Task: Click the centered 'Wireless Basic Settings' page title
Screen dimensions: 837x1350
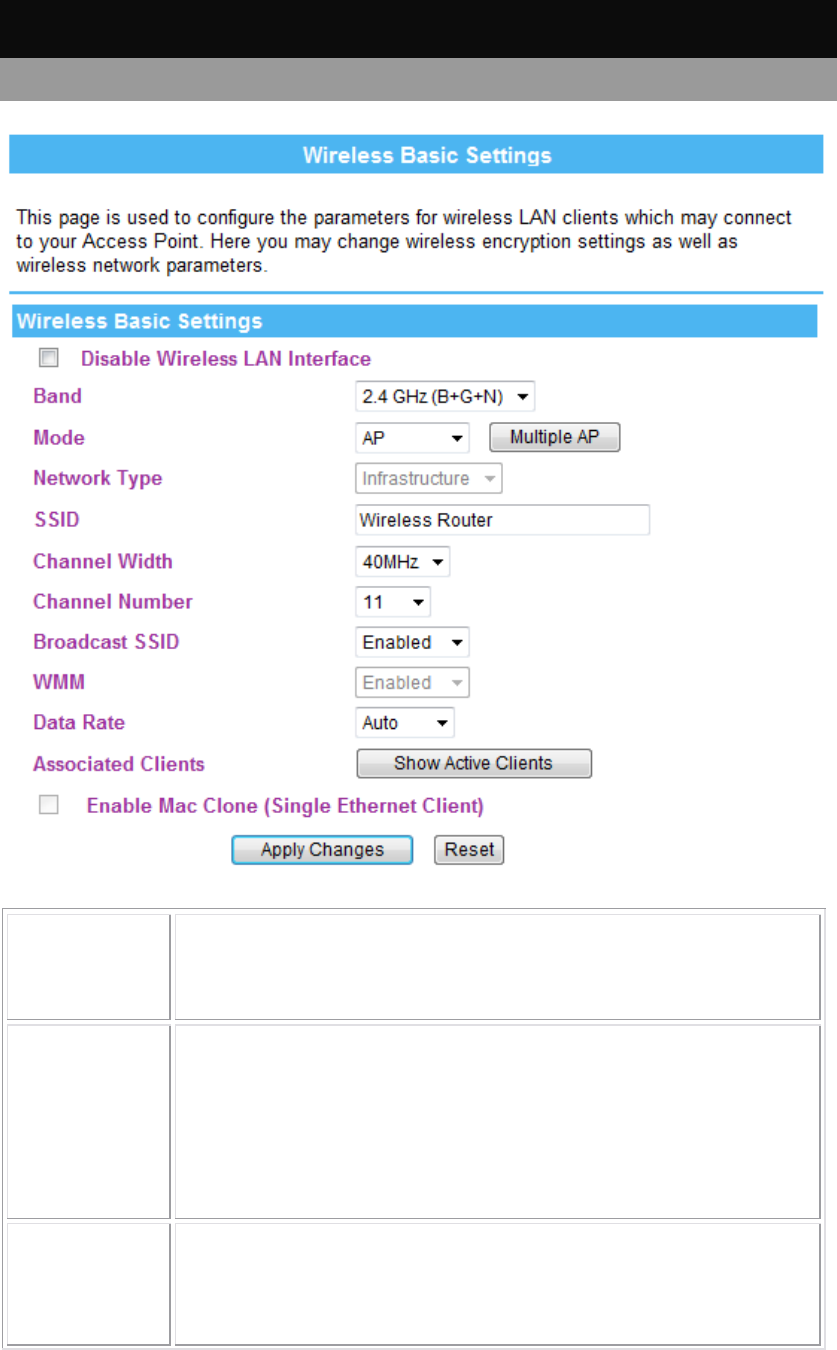Action: click(427, 156)
